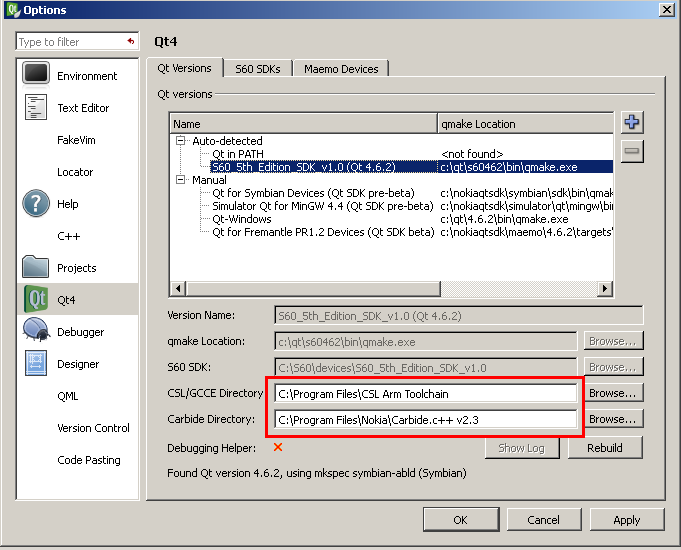Select C++ in the category list

[x=77, y=236]
